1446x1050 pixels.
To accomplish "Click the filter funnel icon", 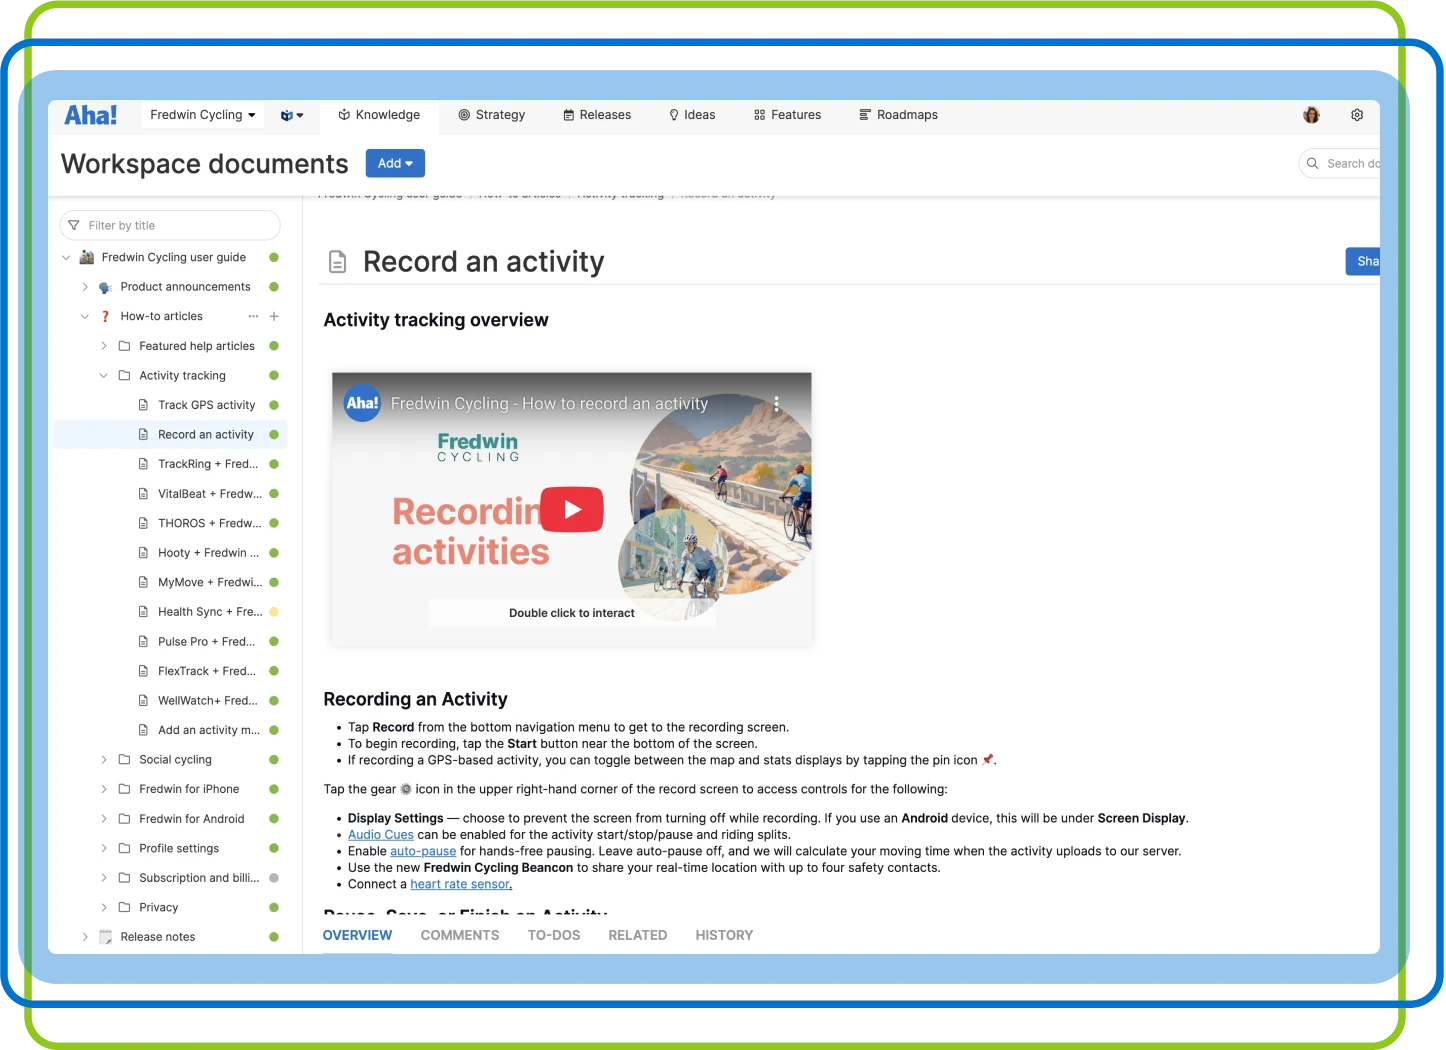I will (x=73, y=225).
